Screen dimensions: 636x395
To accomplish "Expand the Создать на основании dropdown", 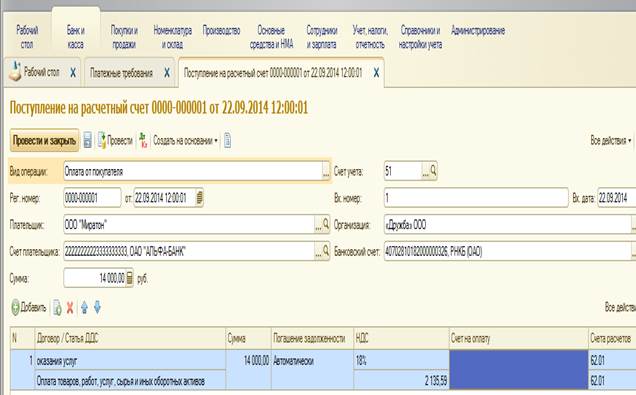I will point(185,140).
